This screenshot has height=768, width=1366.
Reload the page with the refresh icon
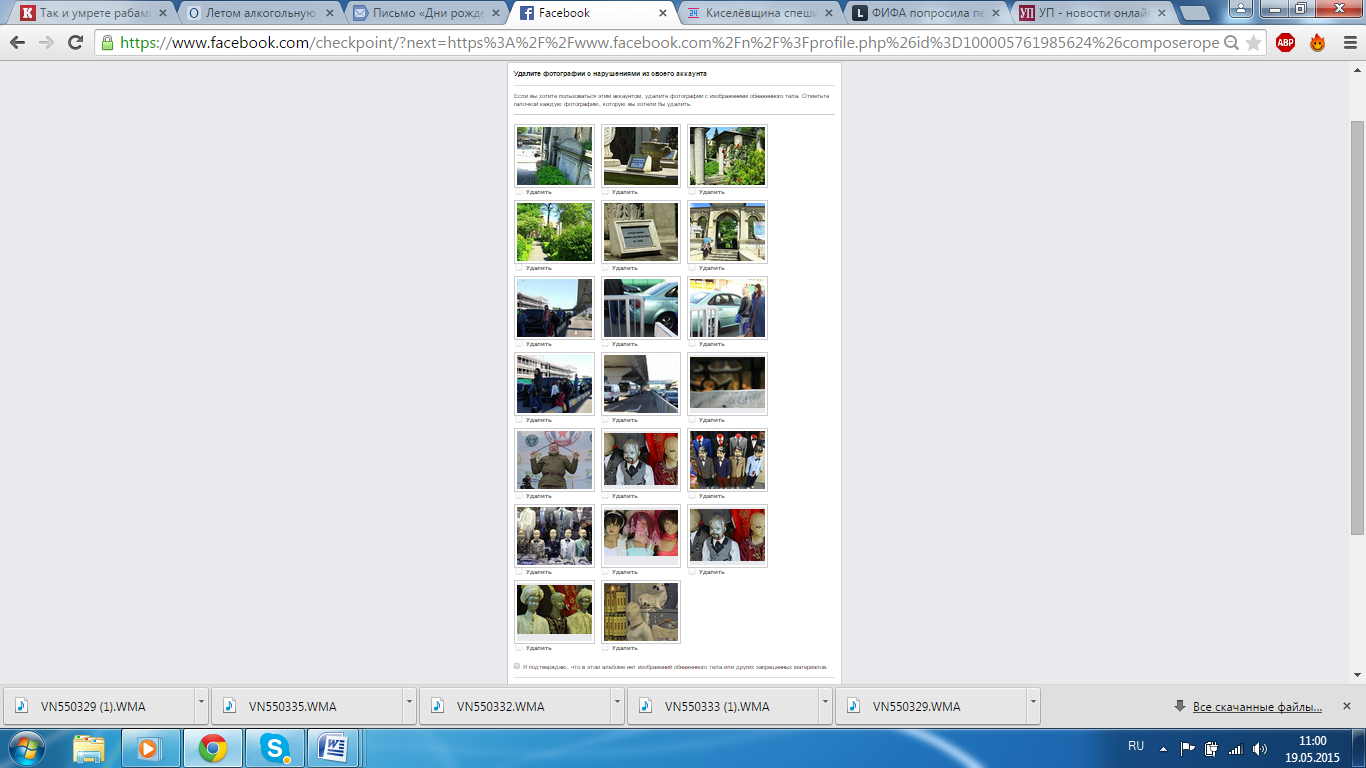point(75,43)
